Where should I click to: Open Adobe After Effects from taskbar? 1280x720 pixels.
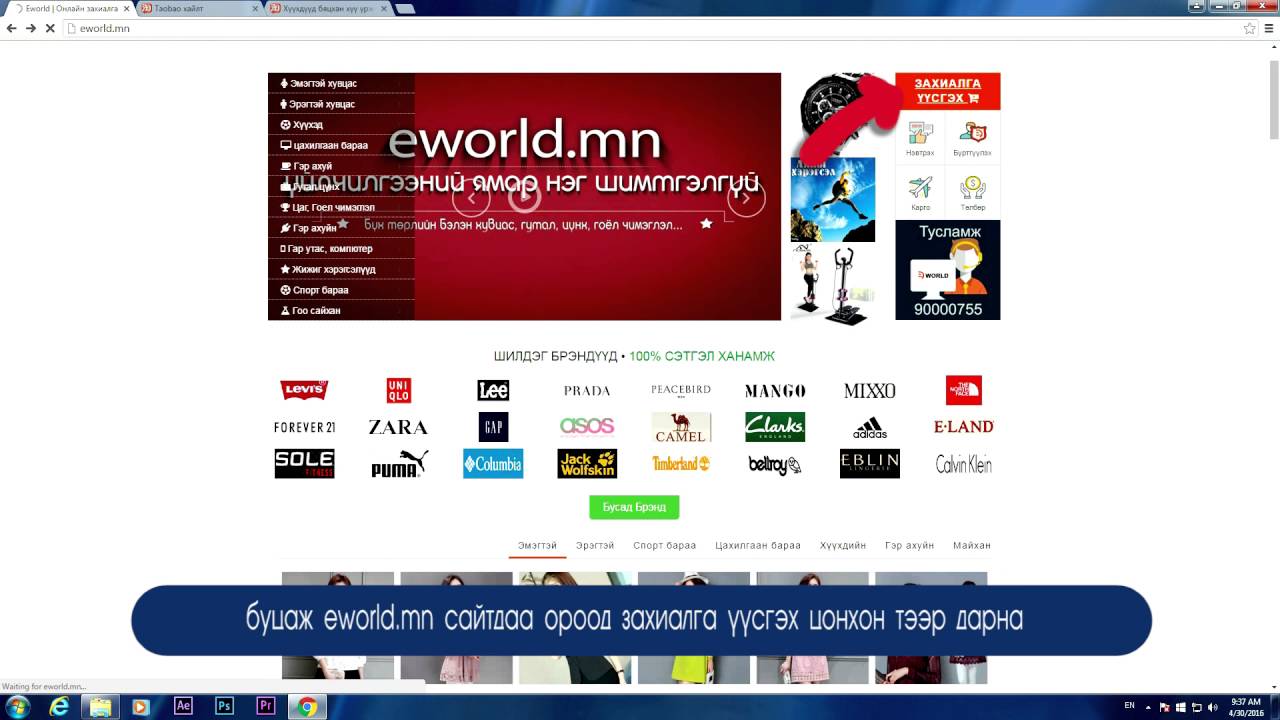[x=183, y=706]
